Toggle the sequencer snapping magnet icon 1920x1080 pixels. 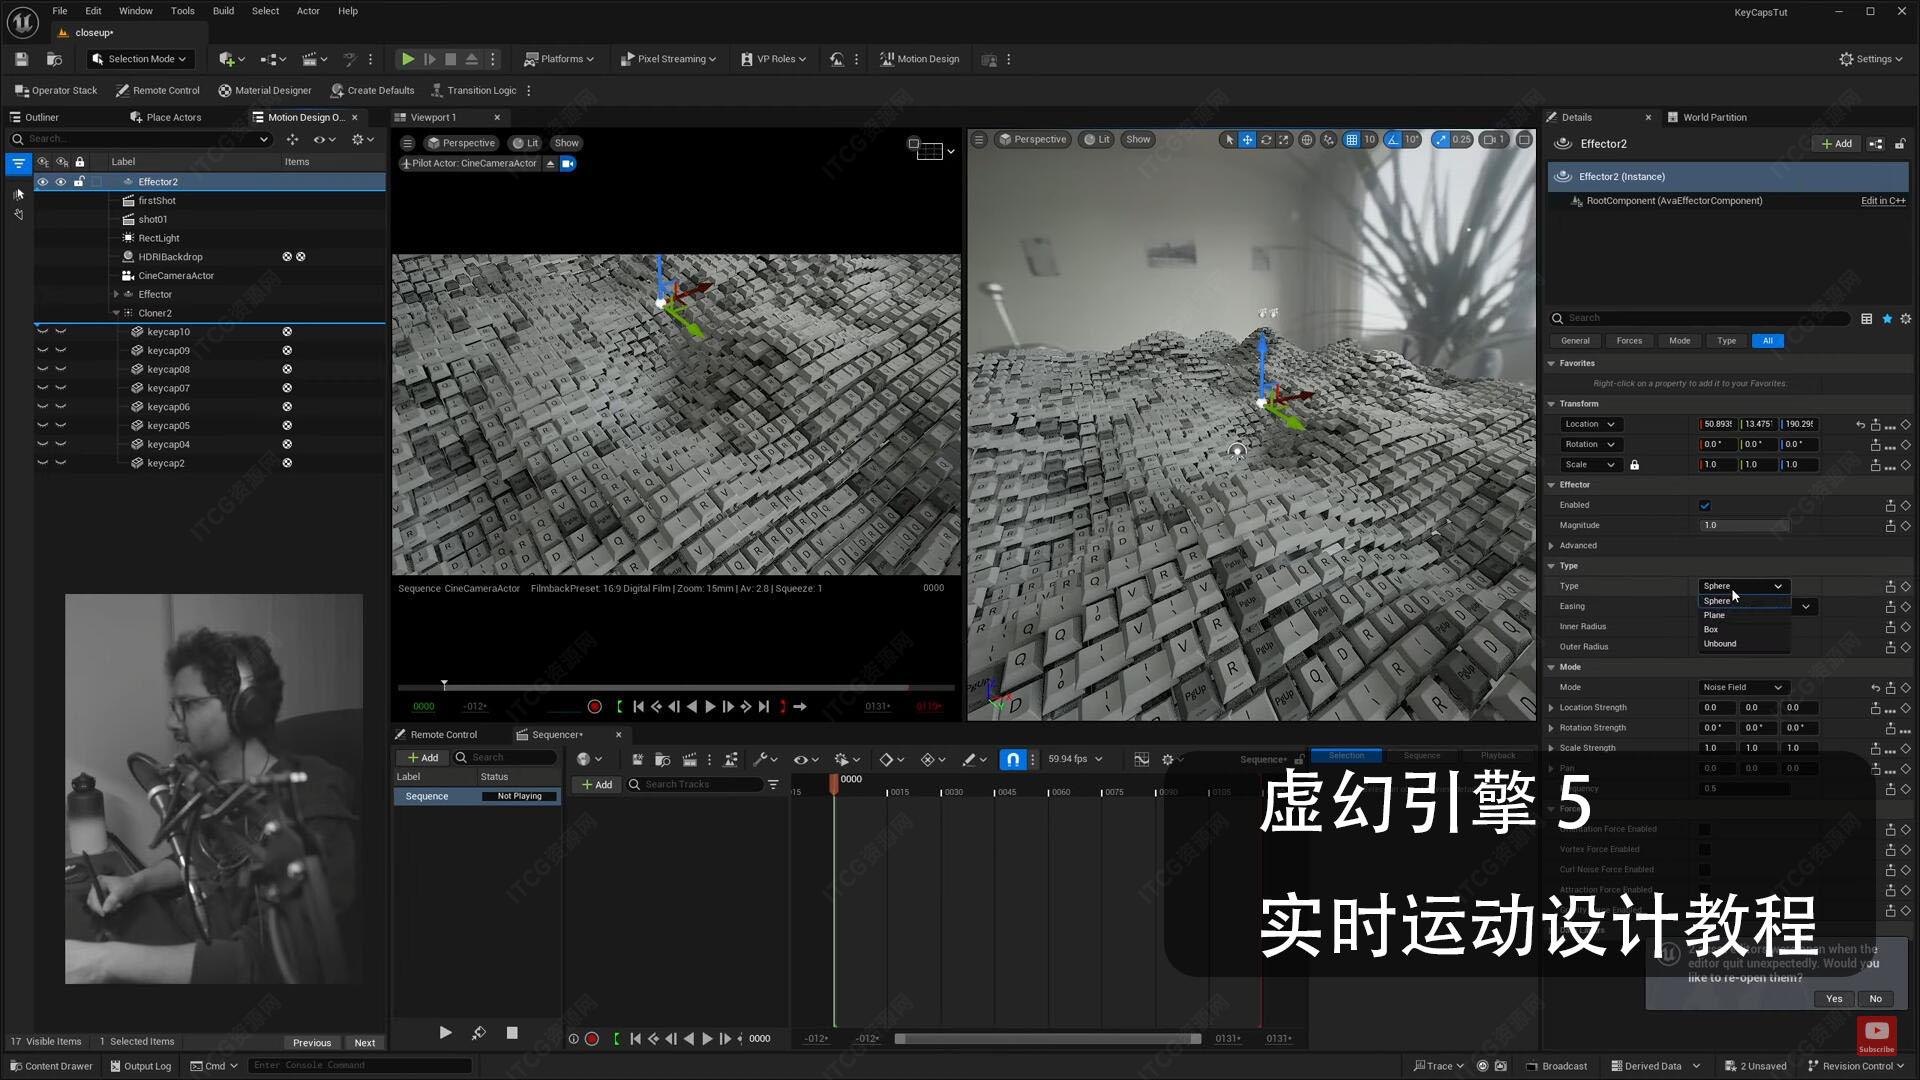[1013, 759]
